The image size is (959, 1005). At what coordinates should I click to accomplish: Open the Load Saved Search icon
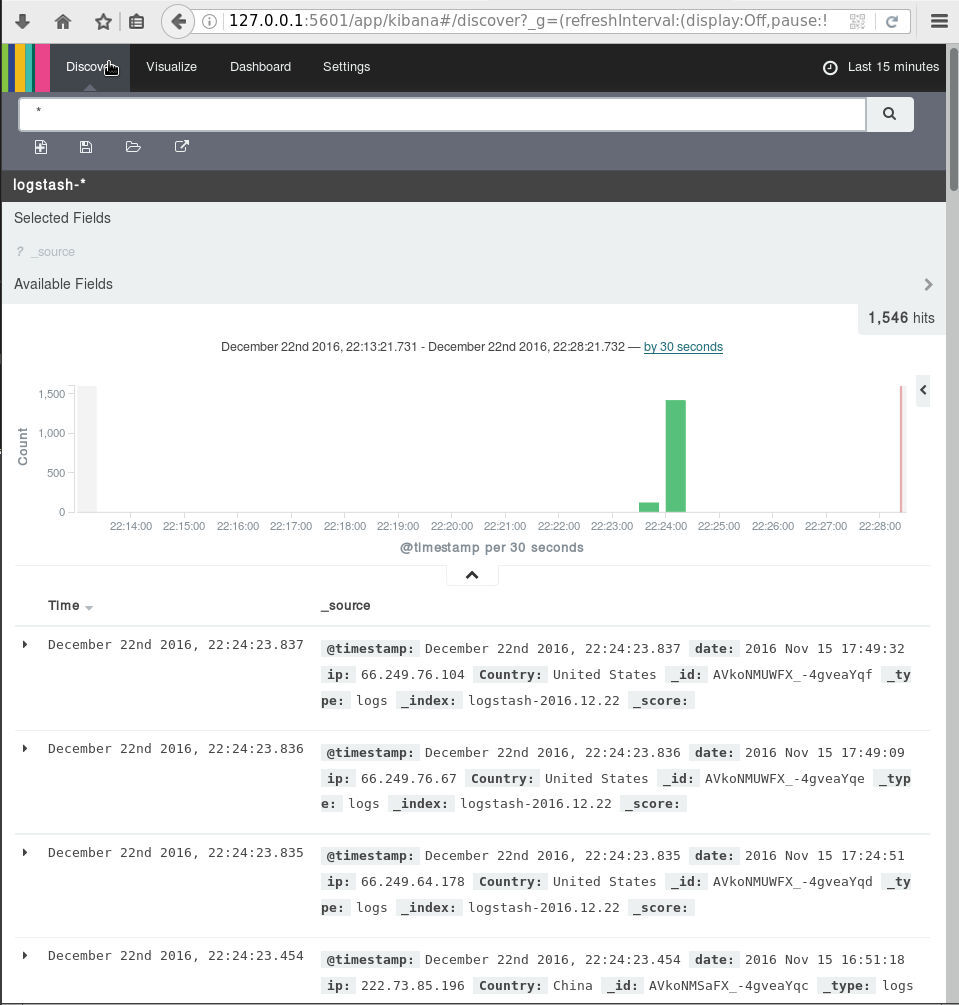coord(133,147)
